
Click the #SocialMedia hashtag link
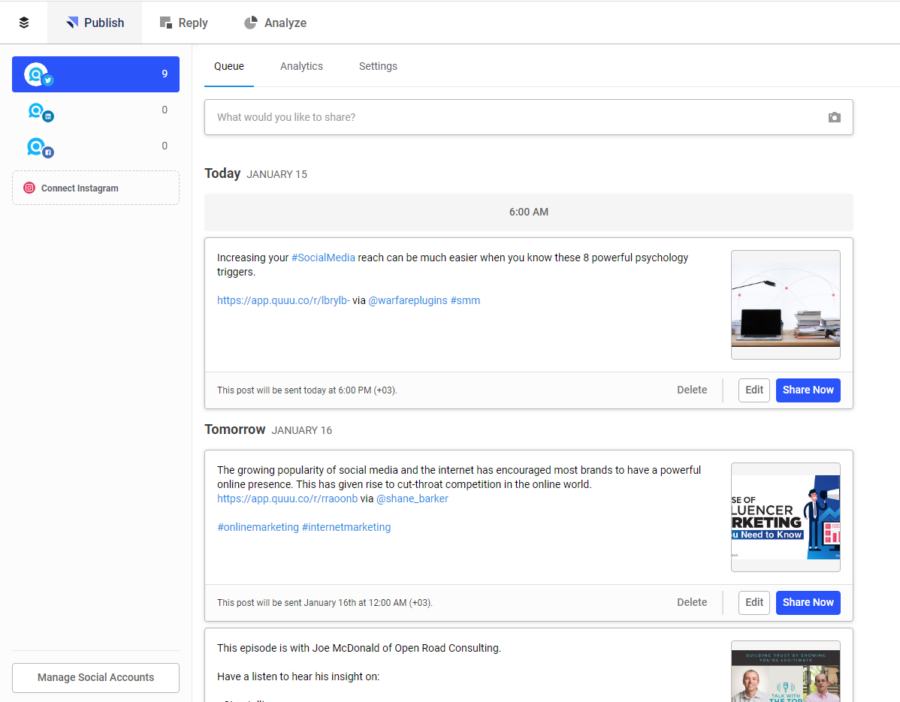click(x=323, y=258)
